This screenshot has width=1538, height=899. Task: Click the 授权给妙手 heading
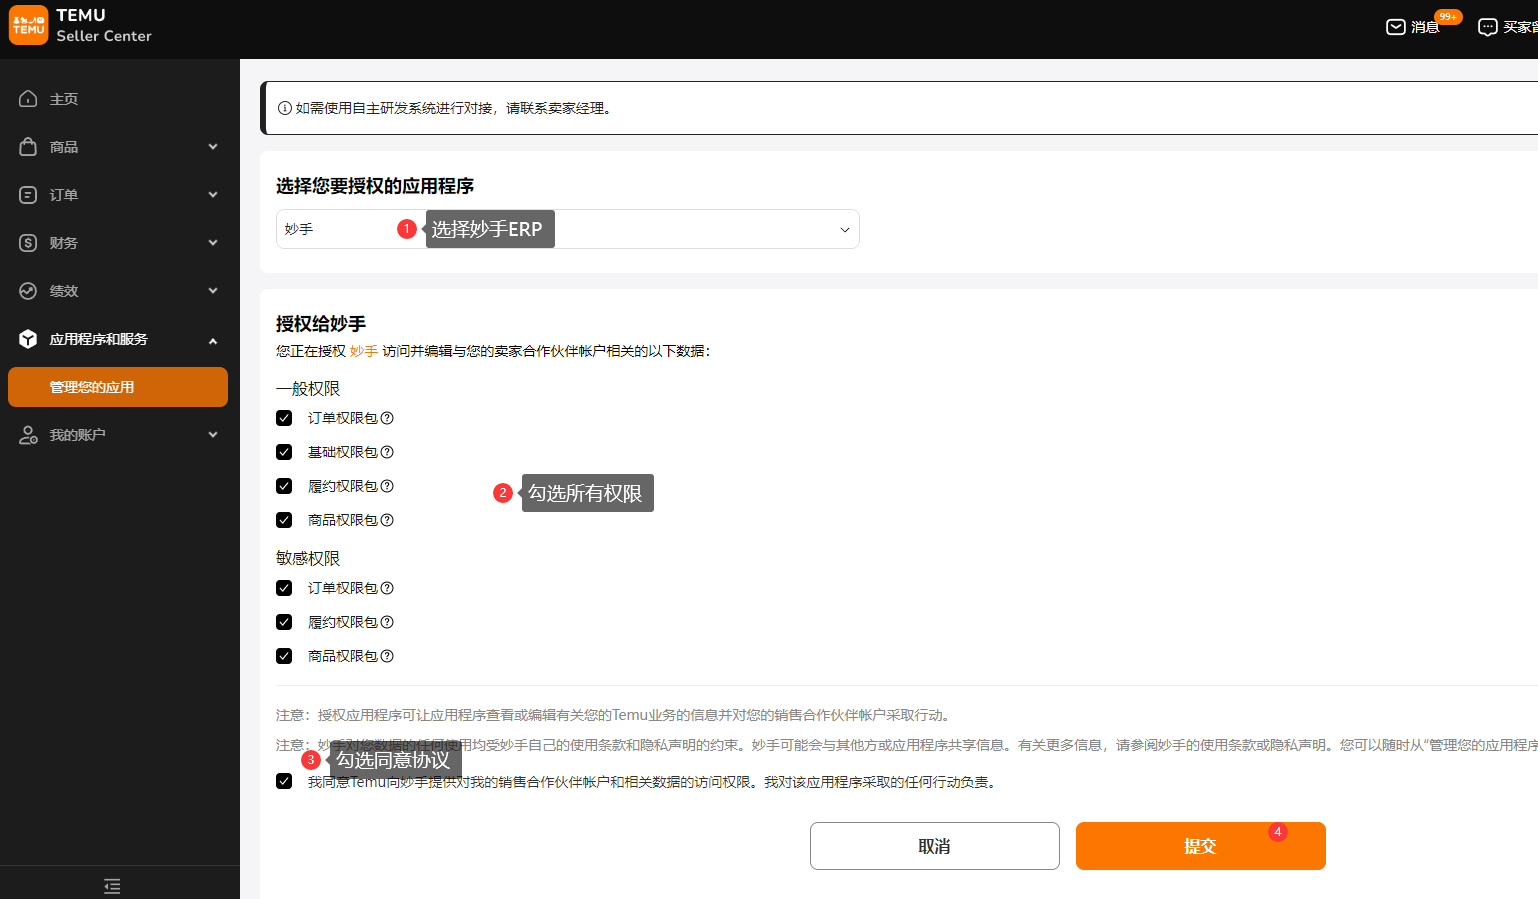tap(321, 324)
